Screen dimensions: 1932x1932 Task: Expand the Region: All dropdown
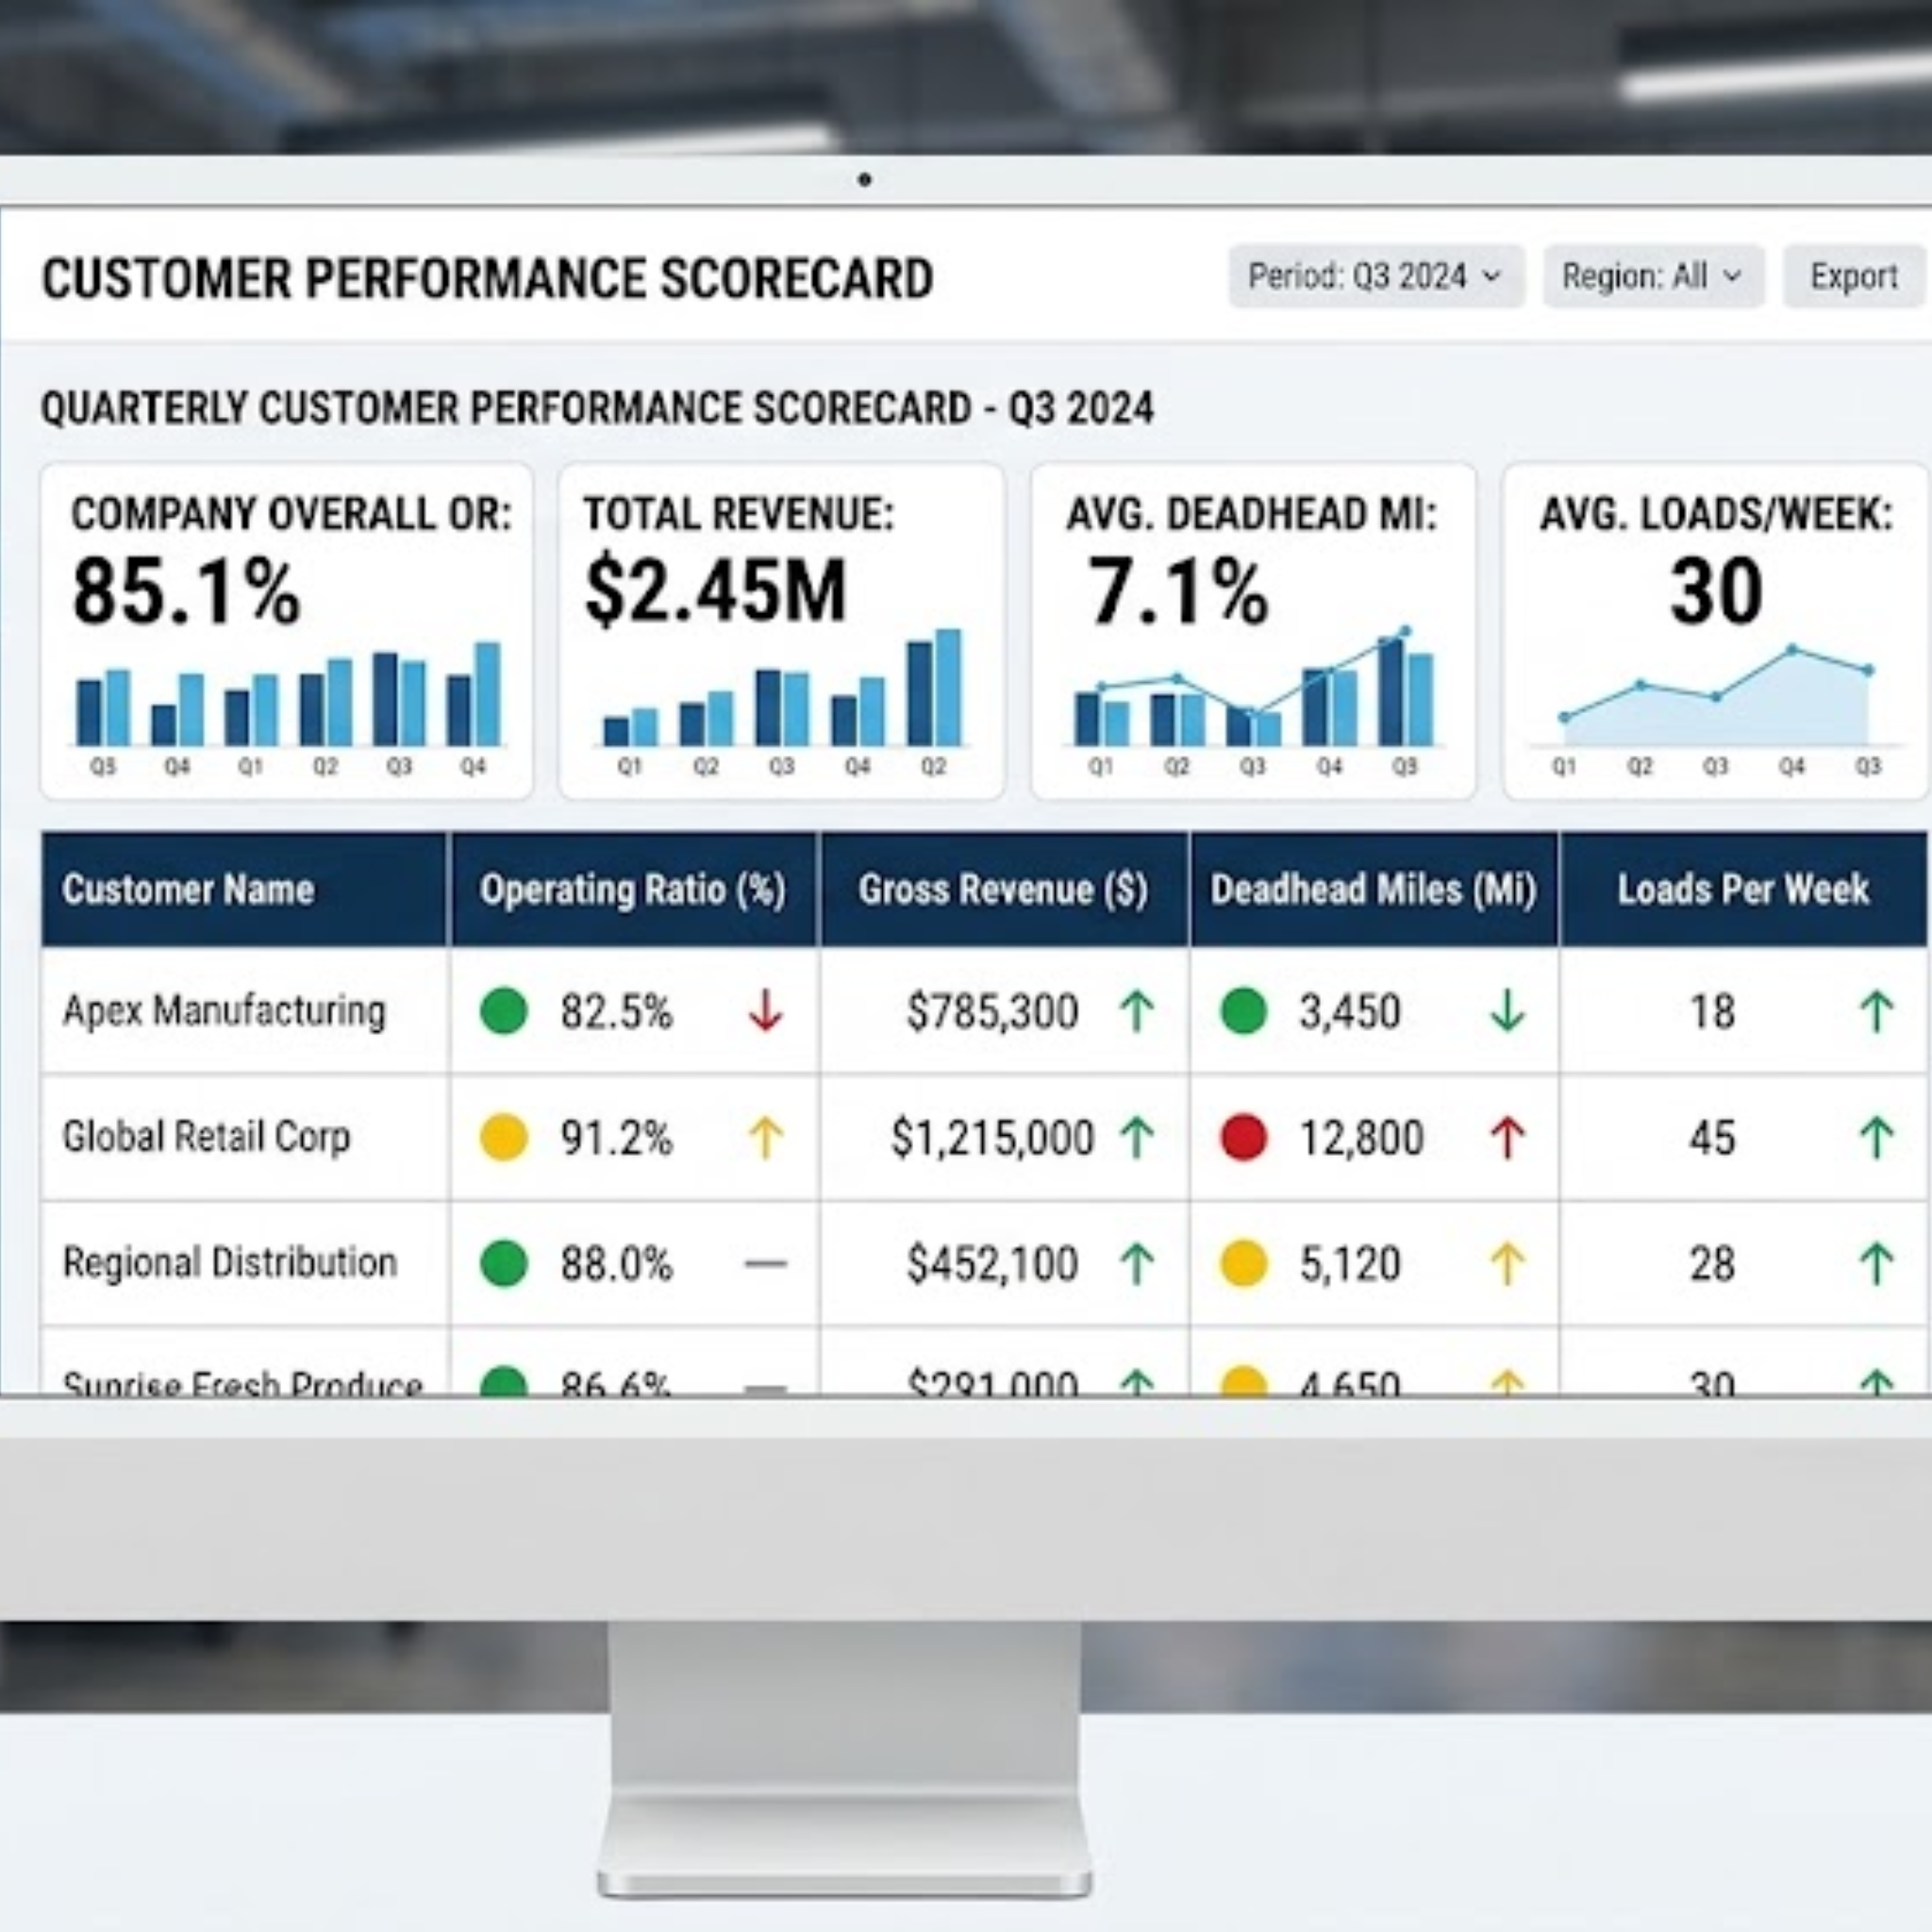[x=1653, y=276]
